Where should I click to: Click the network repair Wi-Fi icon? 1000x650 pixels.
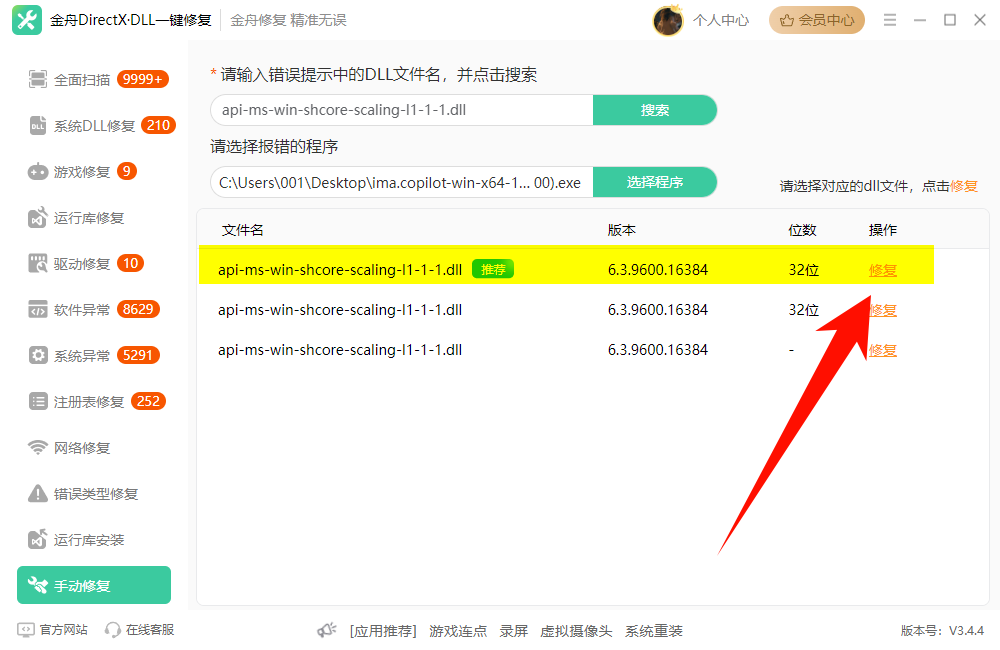(38, 448)
